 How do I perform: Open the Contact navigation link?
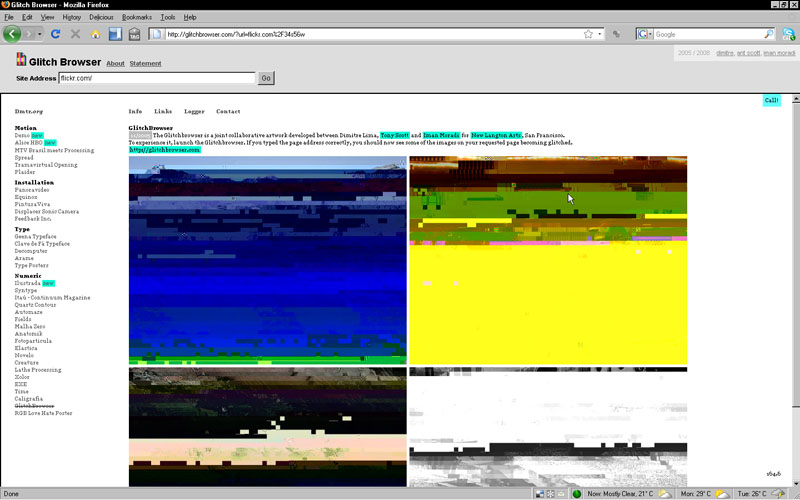pos(228,111)
